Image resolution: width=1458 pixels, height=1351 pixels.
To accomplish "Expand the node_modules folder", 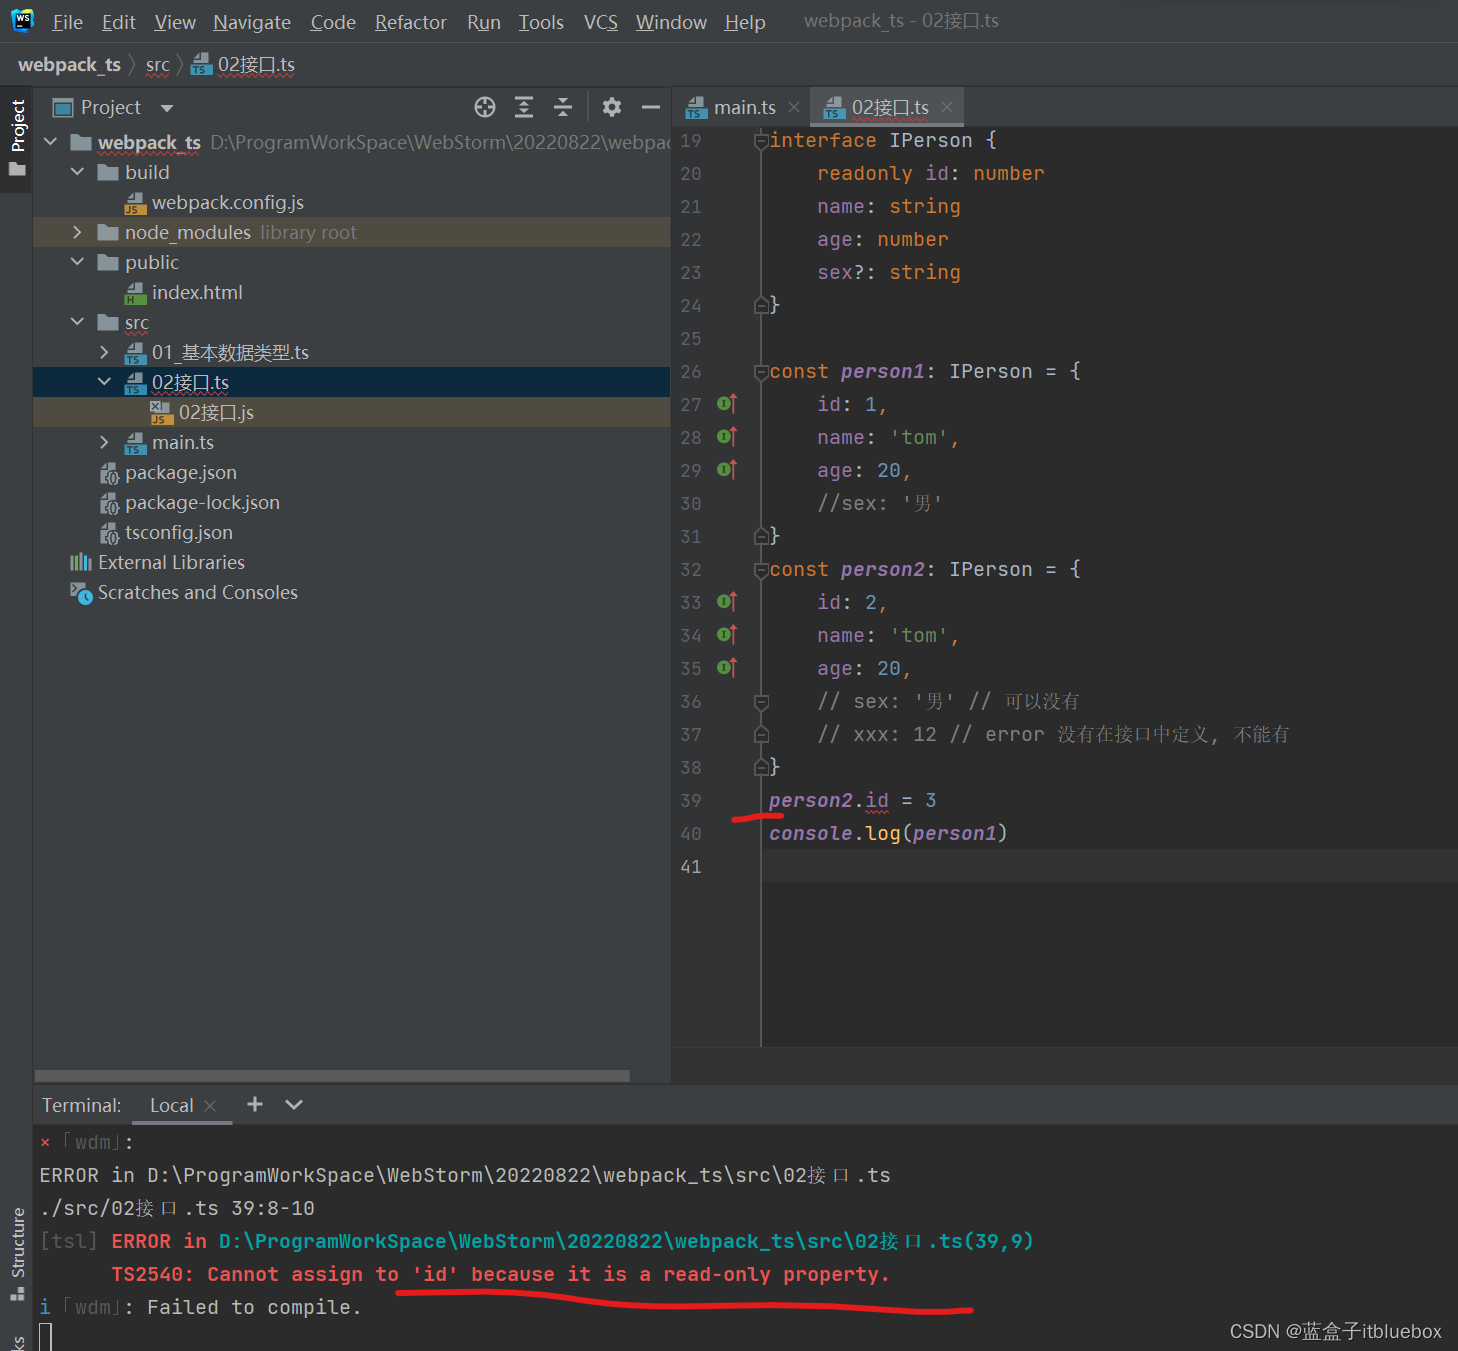I will point(77,232).
